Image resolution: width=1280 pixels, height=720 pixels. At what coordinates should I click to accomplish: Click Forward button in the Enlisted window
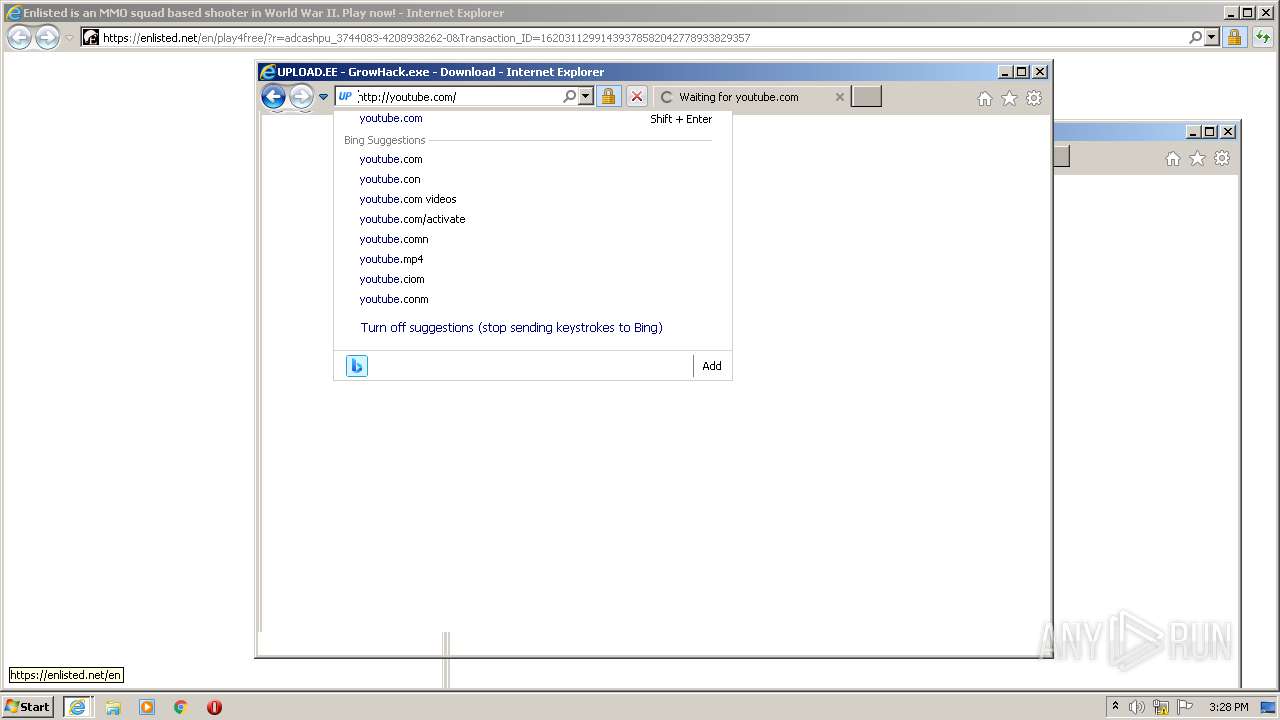coord(47,38)
